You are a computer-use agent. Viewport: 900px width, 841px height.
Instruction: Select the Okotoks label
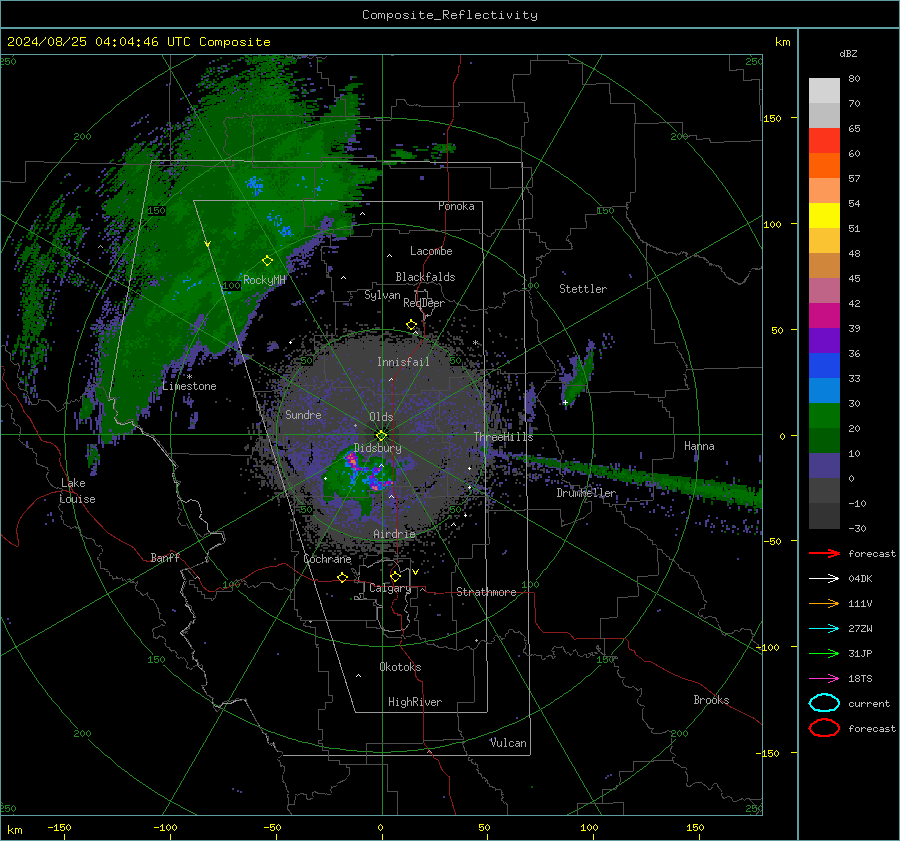pos(400,667)
